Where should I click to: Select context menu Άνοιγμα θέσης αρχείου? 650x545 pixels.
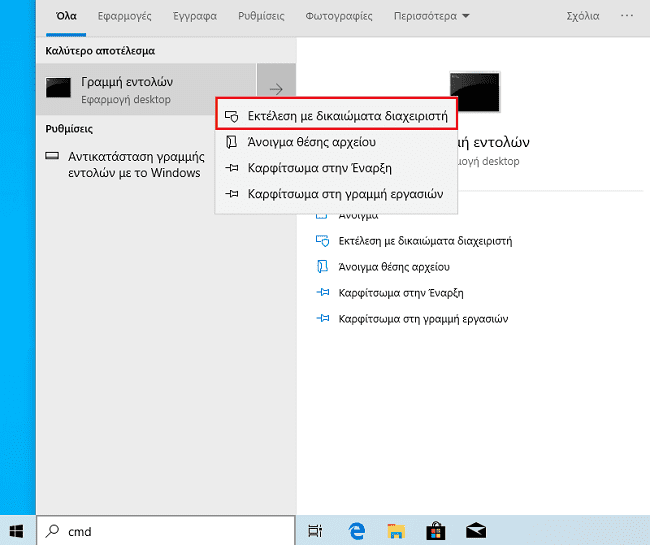336,142
